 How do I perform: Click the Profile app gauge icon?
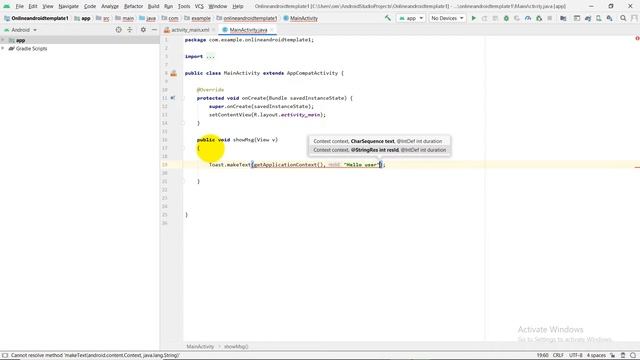[528, 18]
